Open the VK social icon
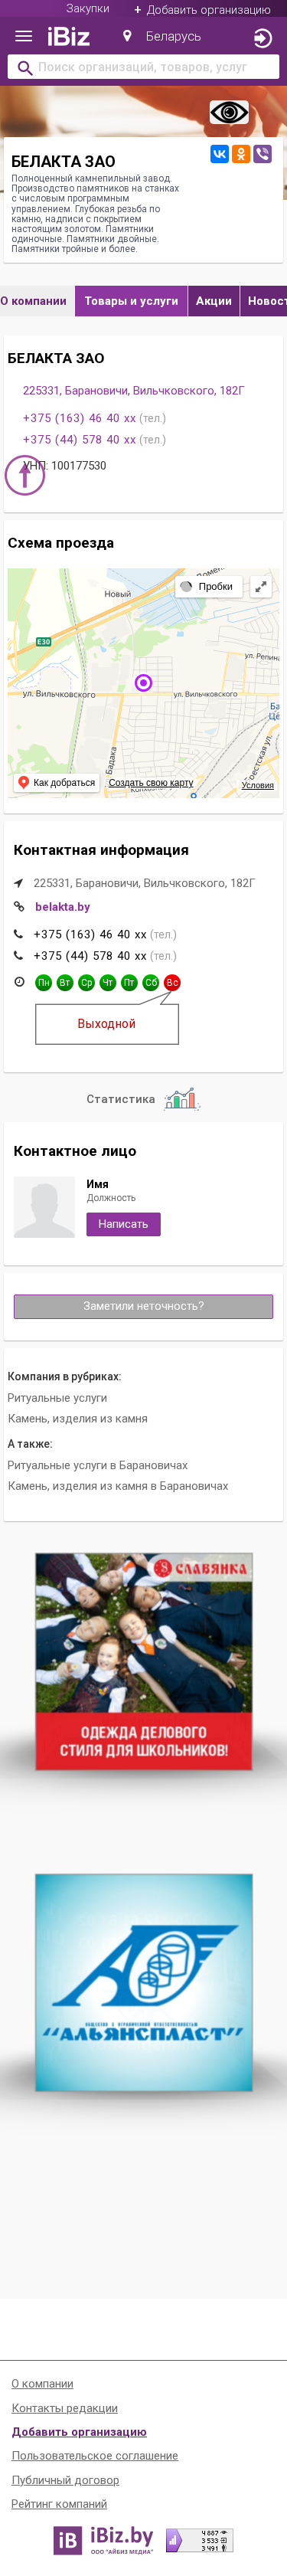This screenshot has width=287, height=2576. (x=219, y=154)
